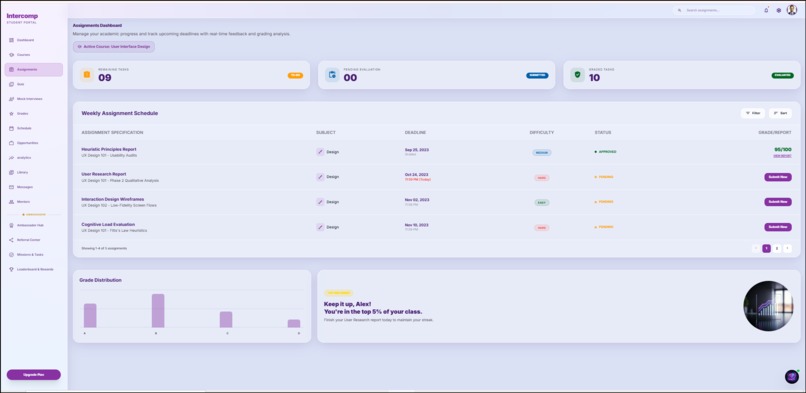Open the settings gear icon
The height and width of the screenshot is (393, 806).
[x=779, y=10]
